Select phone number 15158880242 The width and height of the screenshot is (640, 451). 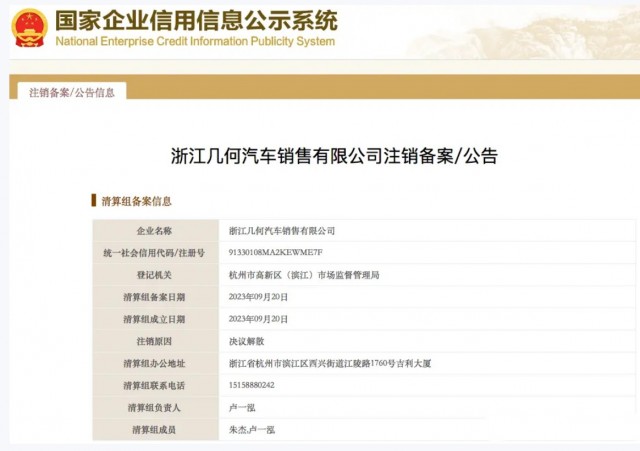(x=251, y=385)
